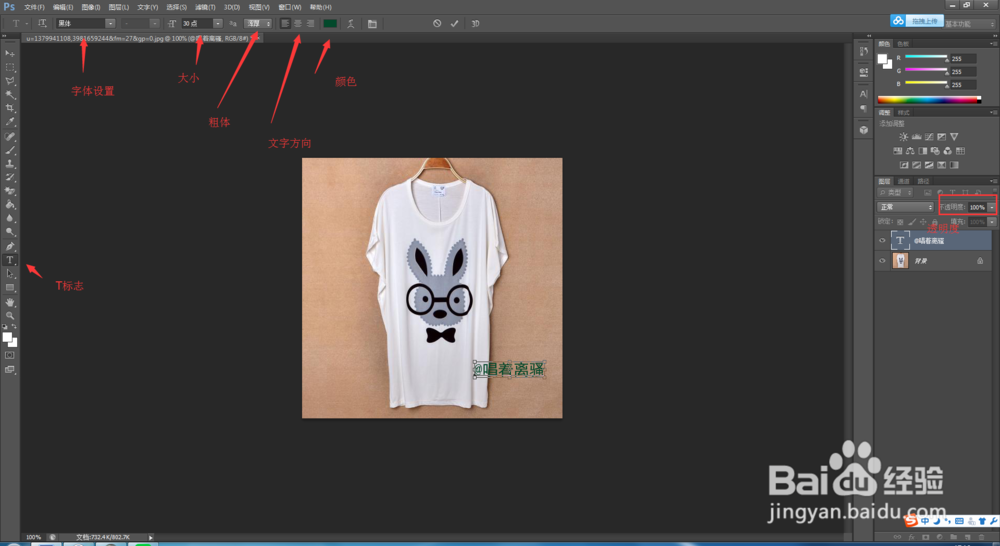
Task: Cancel the current text edit
Action: 437,23
